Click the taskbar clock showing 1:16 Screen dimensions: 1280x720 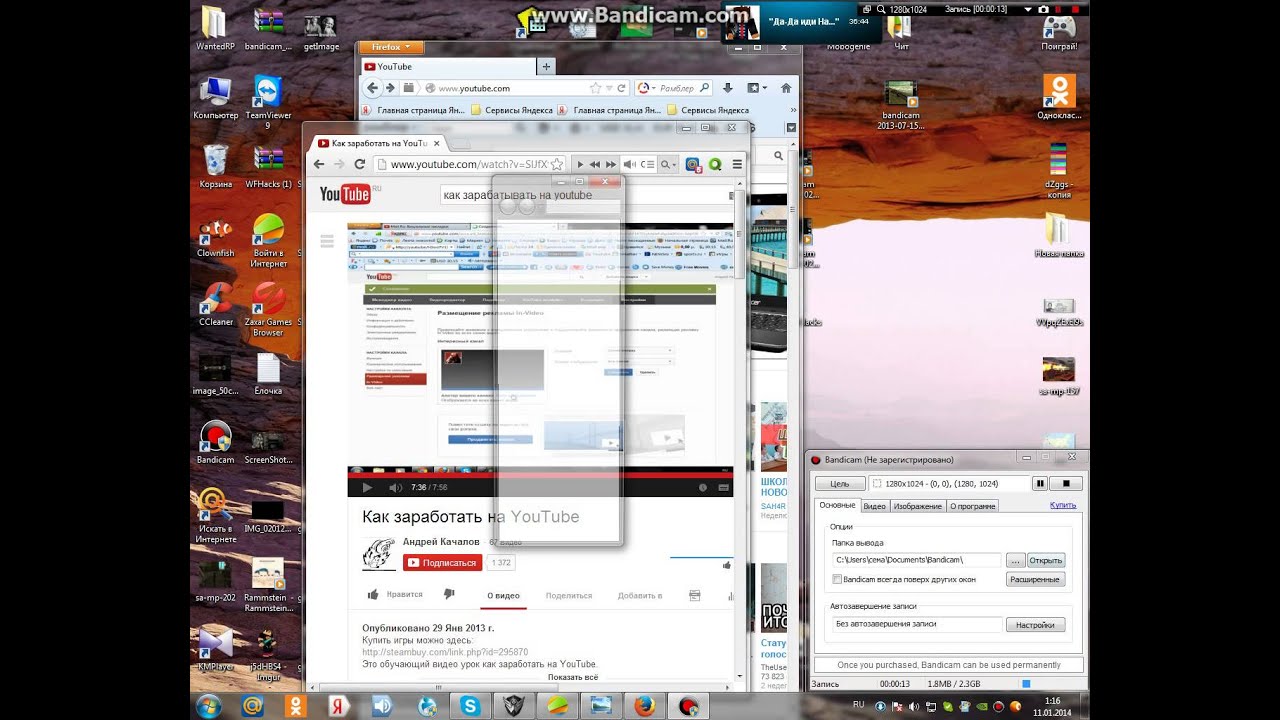[1053, 706]
